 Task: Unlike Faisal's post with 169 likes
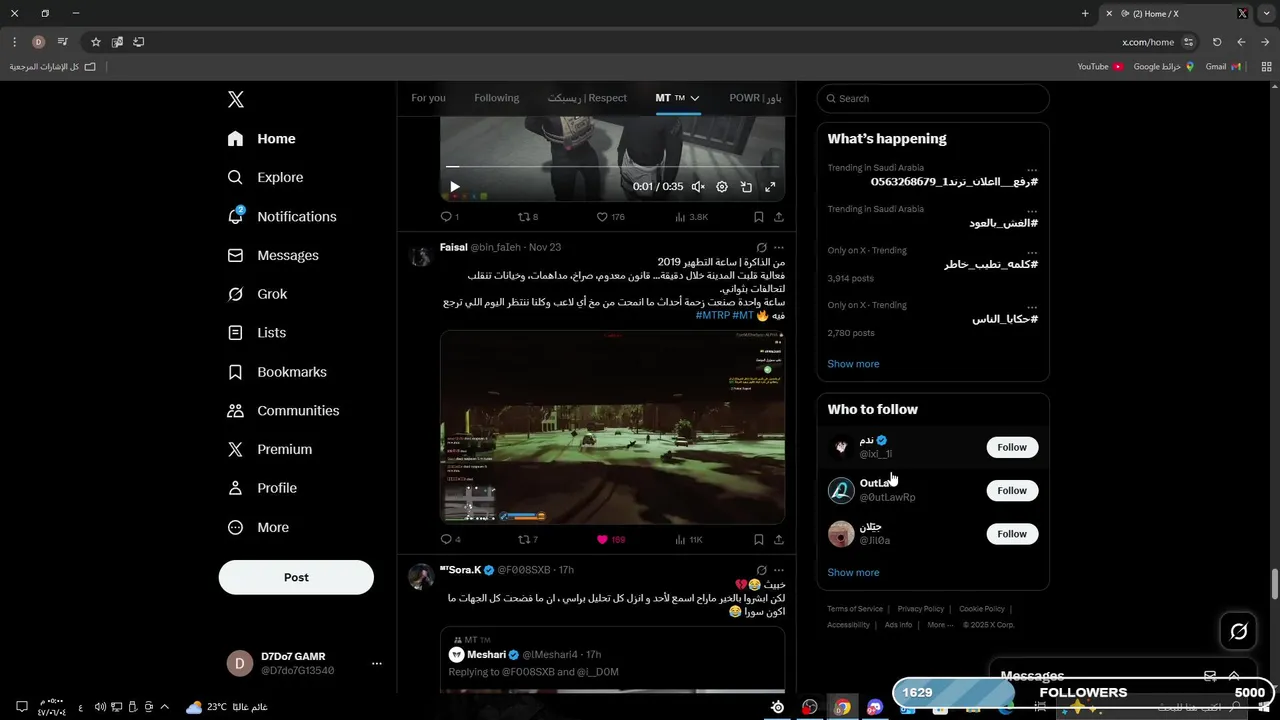pyautogui.click(x=610, y=539)
